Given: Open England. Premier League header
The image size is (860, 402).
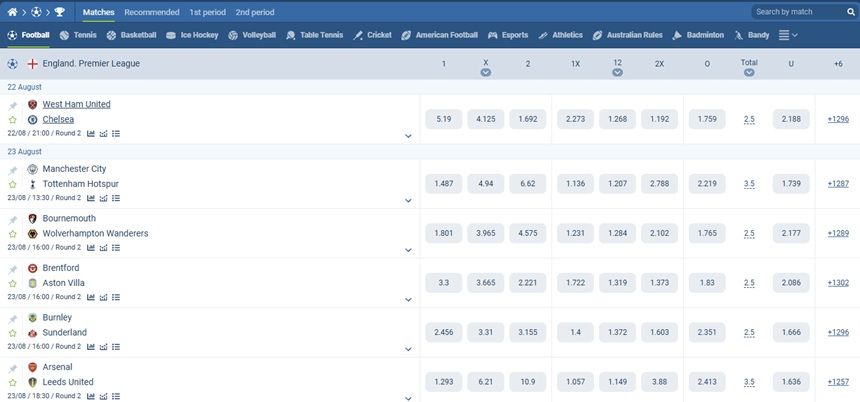Looking at the screenshot, I should (x=91, y=64).
